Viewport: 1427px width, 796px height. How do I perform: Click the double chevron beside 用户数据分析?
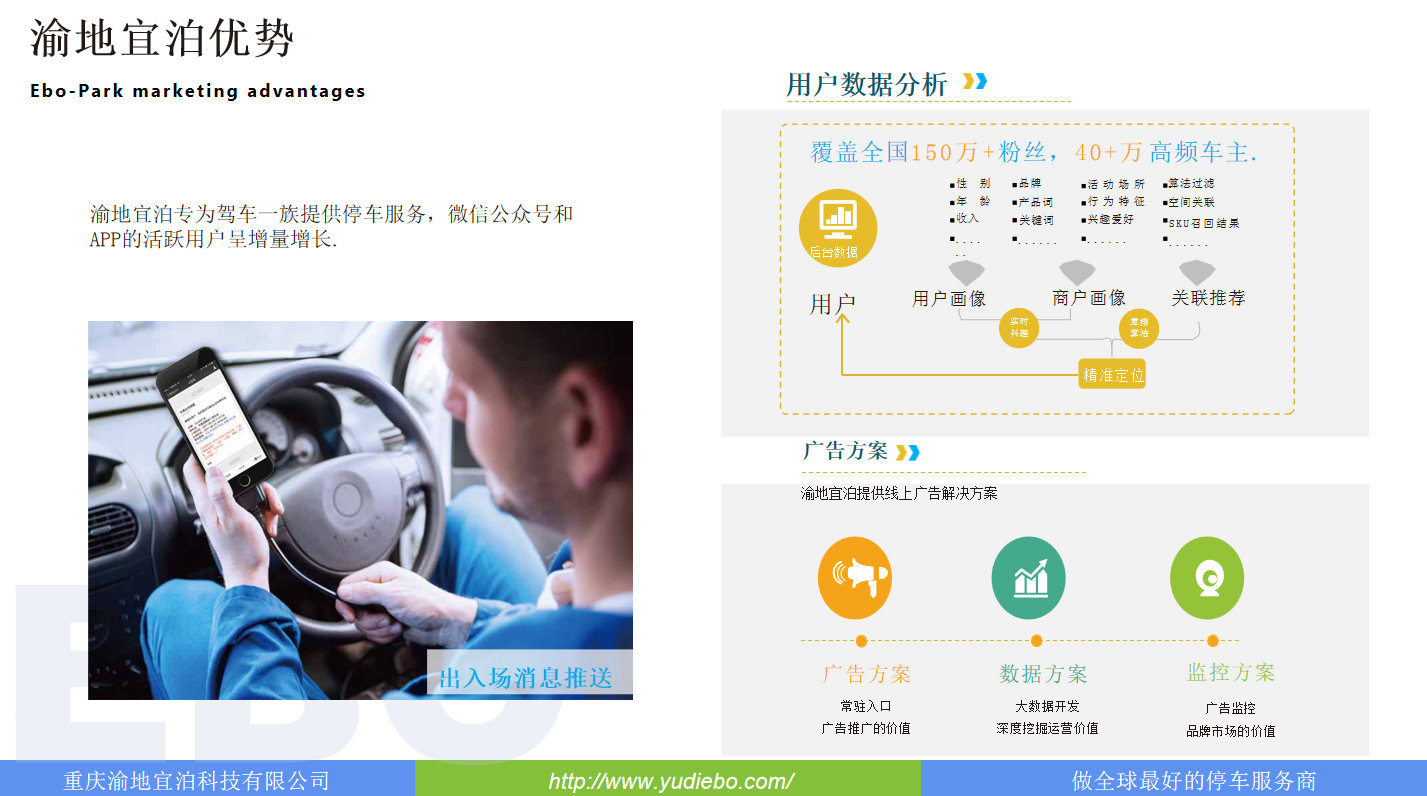974,82
